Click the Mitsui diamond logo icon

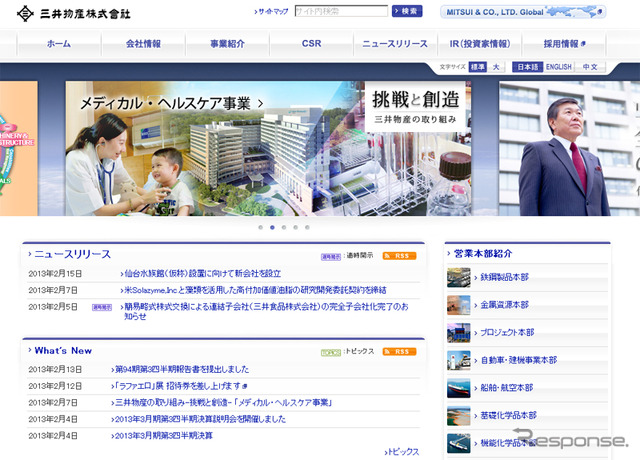coord(25,13)
